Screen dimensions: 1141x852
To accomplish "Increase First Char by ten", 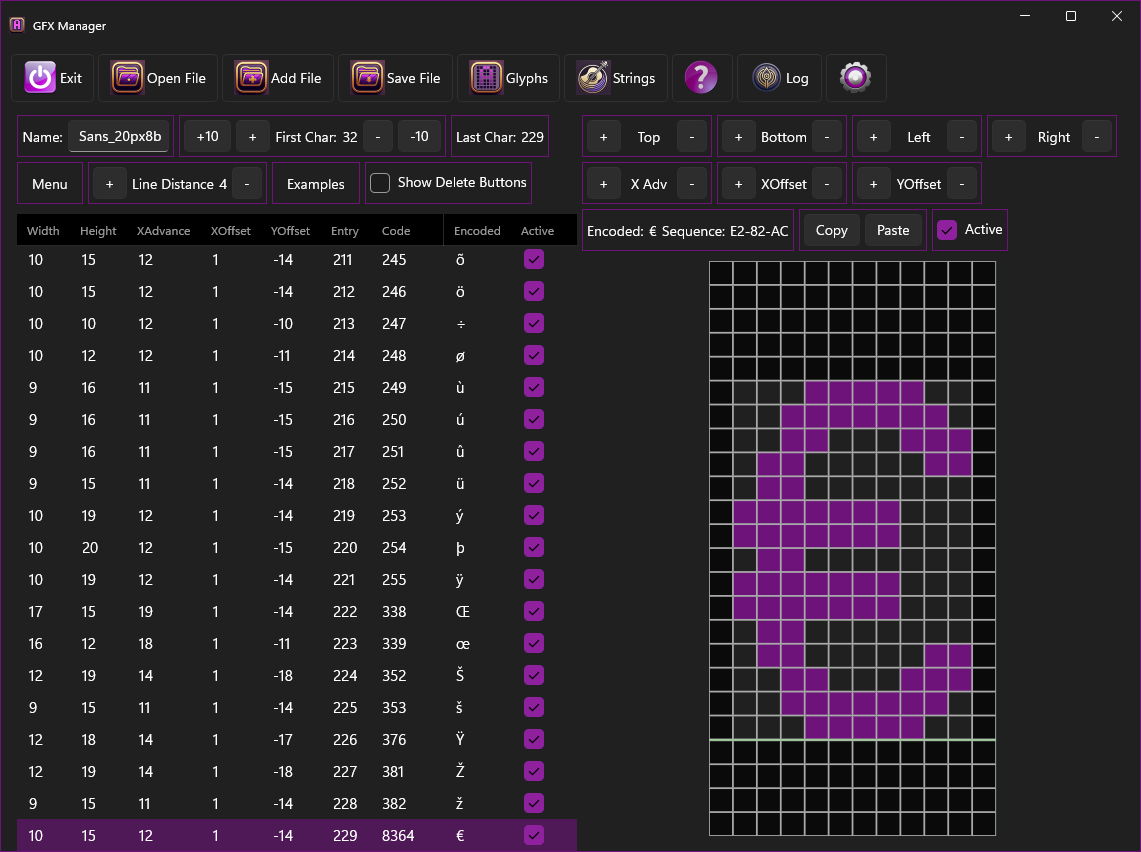I will pos(207,136).
